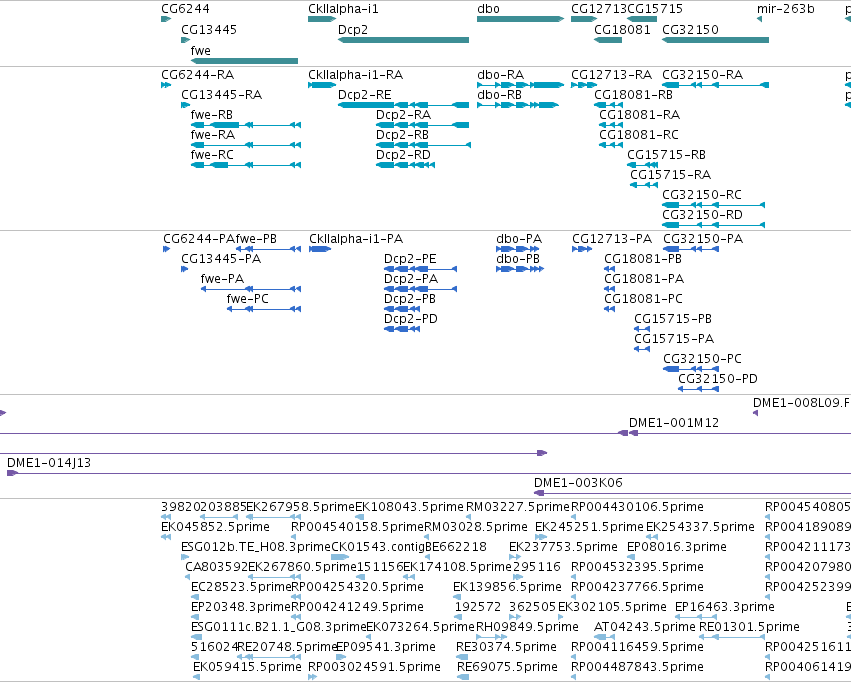Screen dimensions: 851x682
Task: Click EST label EK245251.5prime
Action: 589,527
